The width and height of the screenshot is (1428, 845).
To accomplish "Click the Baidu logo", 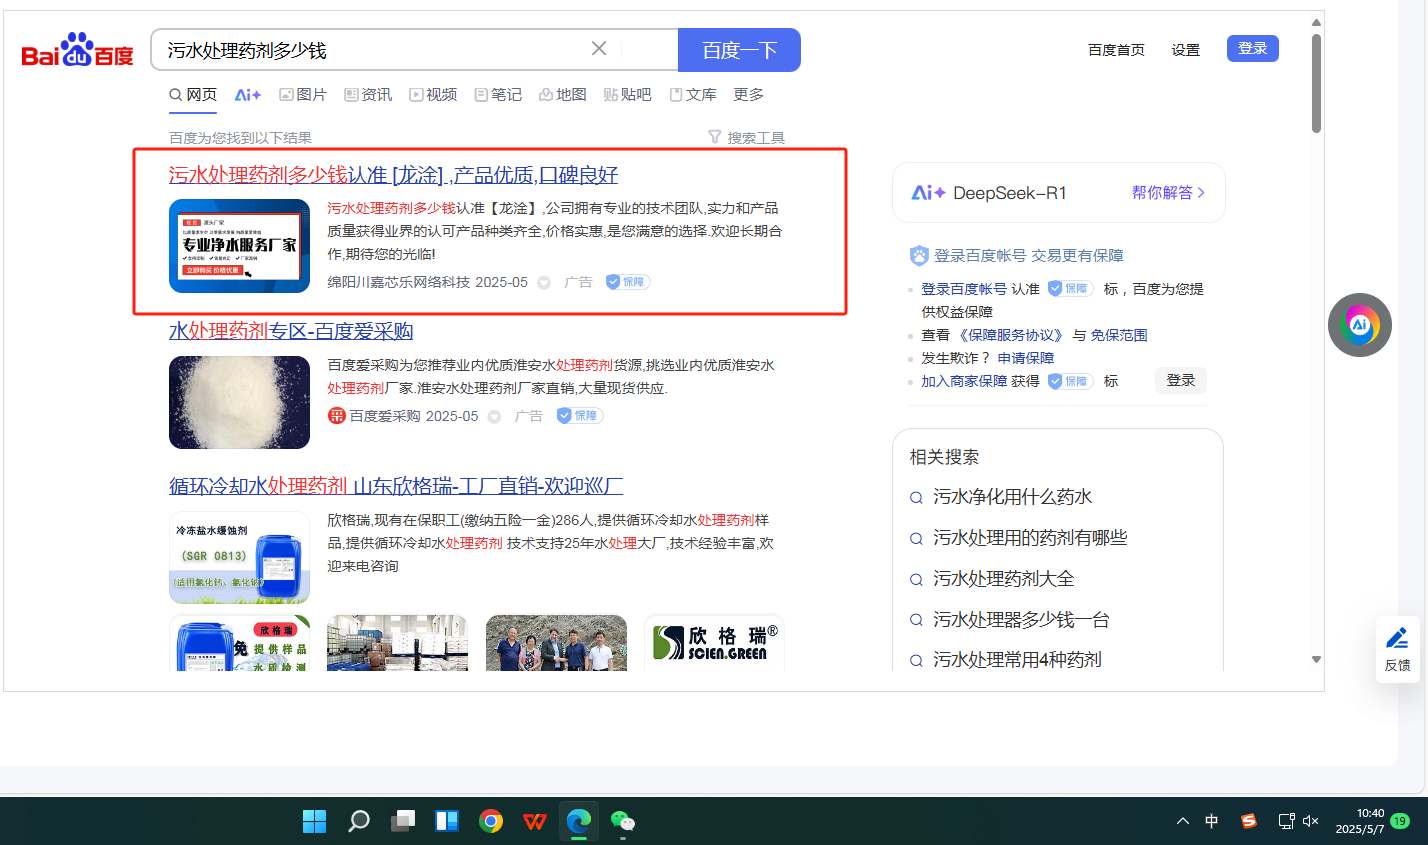I will point(77,50).
